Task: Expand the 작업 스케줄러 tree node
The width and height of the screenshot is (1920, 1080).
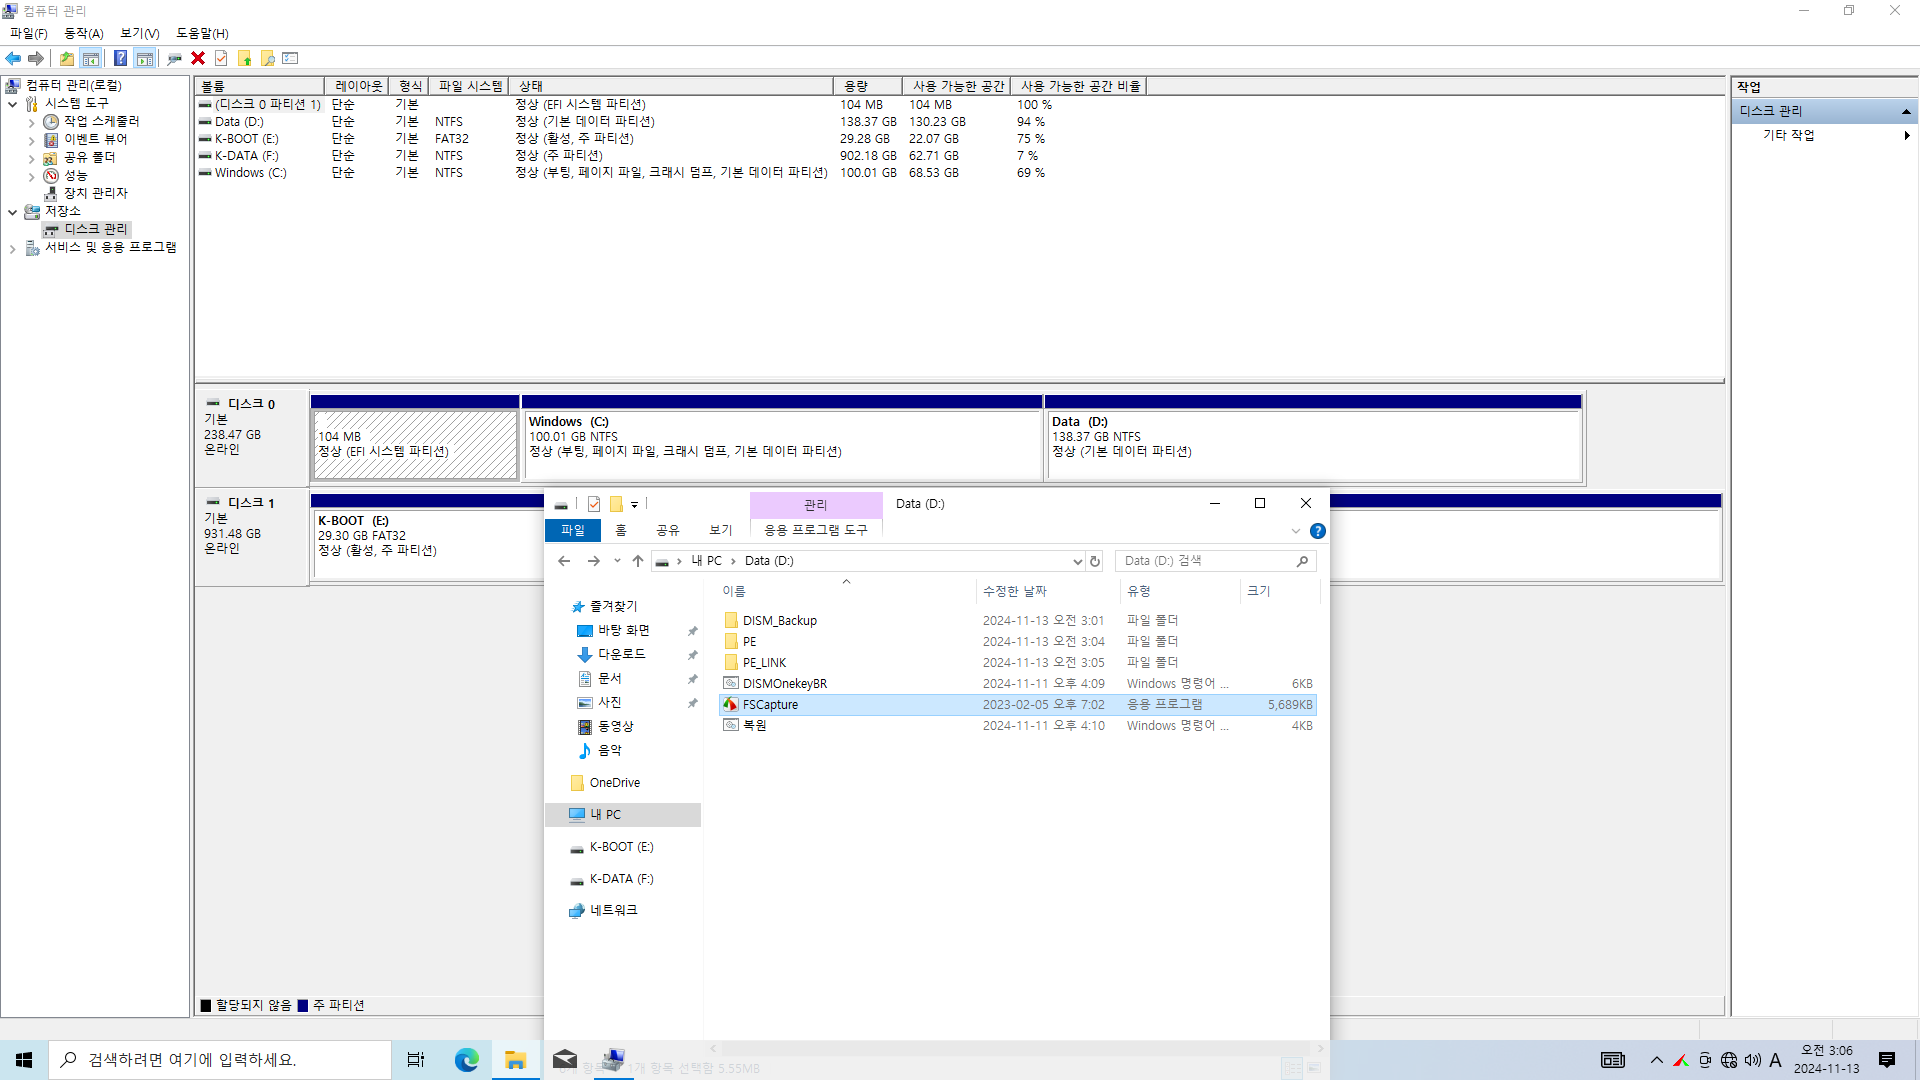Action: point(31,122)
